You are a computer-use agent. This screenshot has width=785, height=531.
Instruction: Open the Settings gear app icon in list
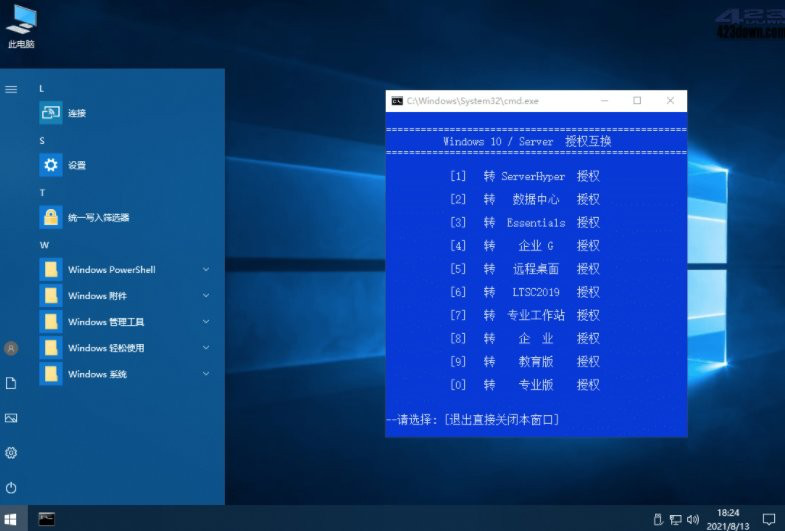click(x=51, y=165)
